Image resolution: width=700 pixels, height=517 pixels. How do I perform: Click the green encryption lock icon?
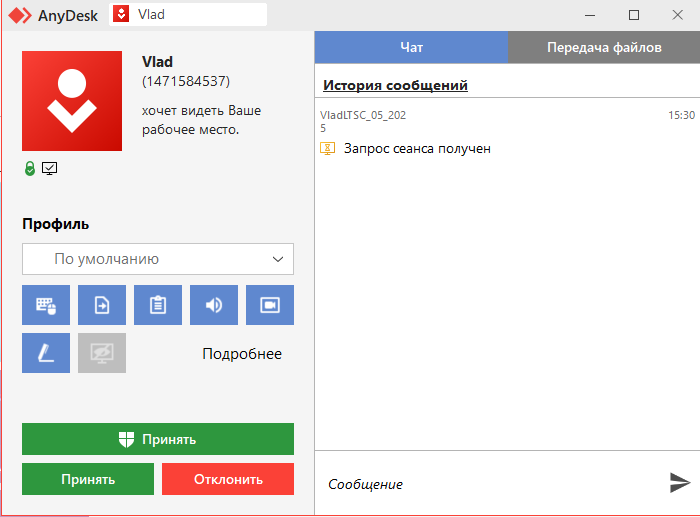click(30, 168)
